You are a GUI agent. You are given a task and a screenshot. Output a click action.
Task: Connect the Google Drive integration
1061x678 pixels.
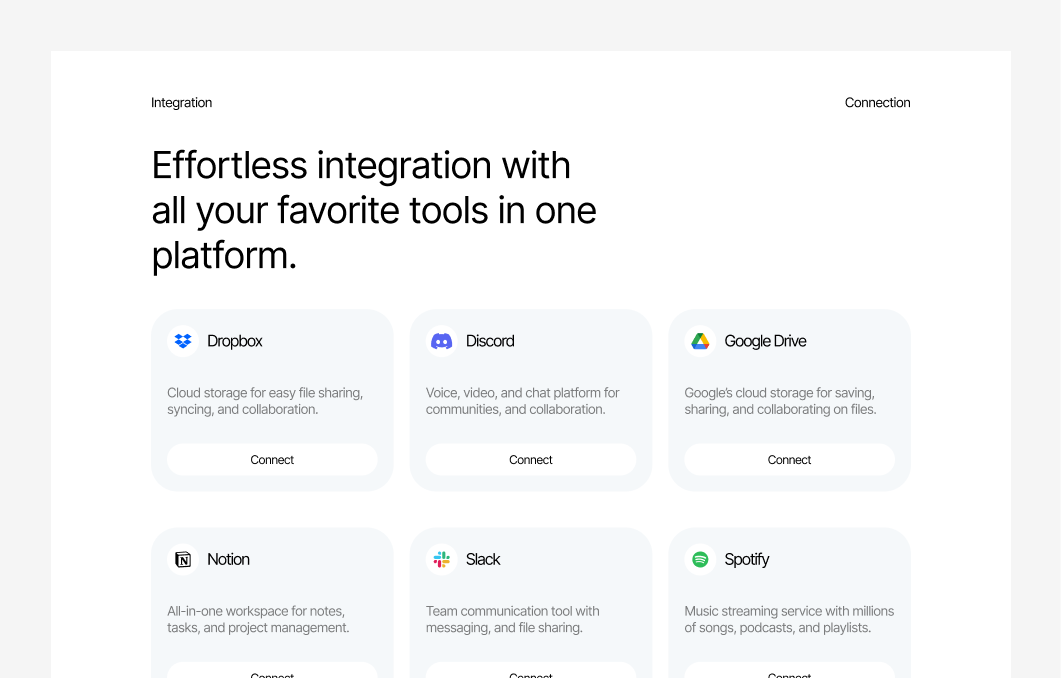tap(789, 459)
